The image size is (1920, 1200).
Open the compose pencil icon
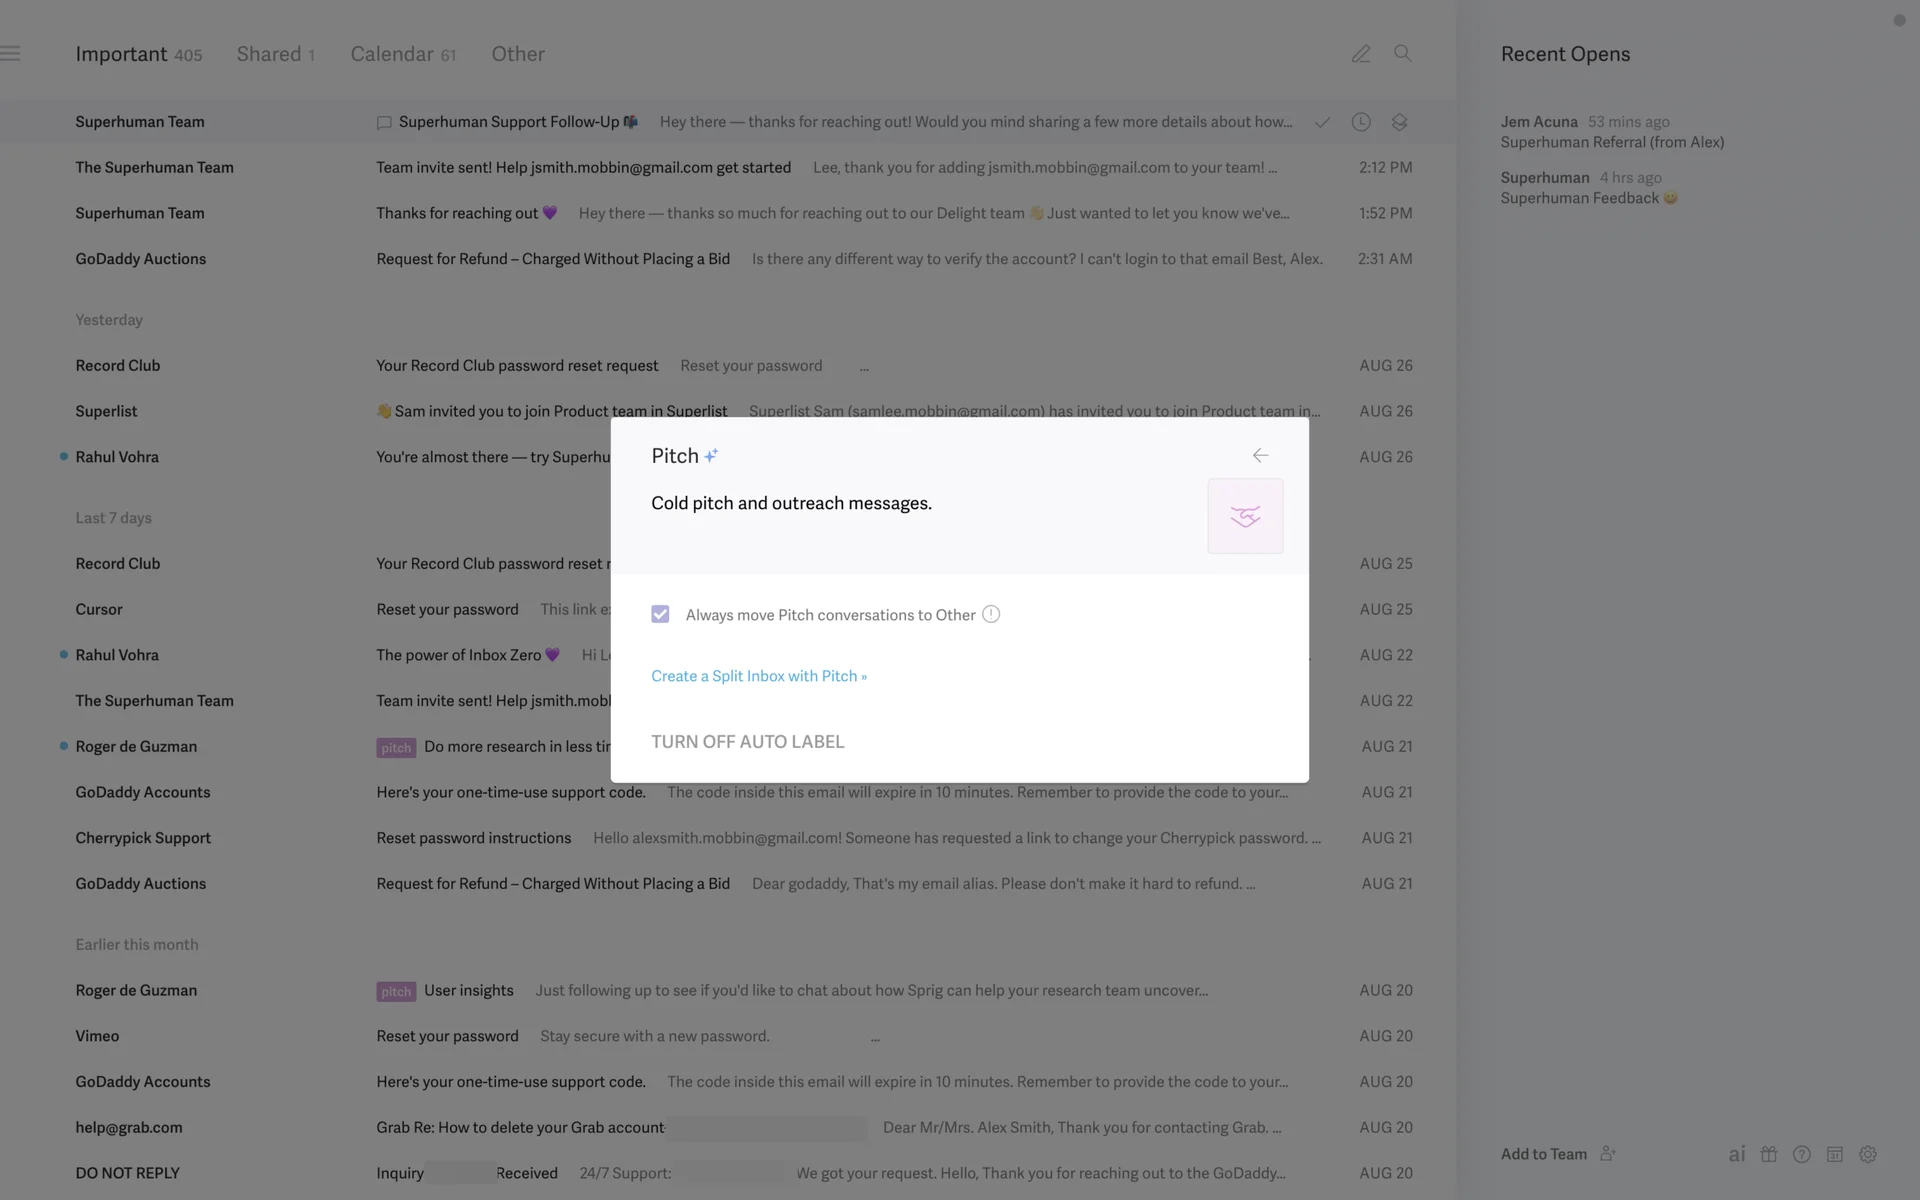(1361, 54)
